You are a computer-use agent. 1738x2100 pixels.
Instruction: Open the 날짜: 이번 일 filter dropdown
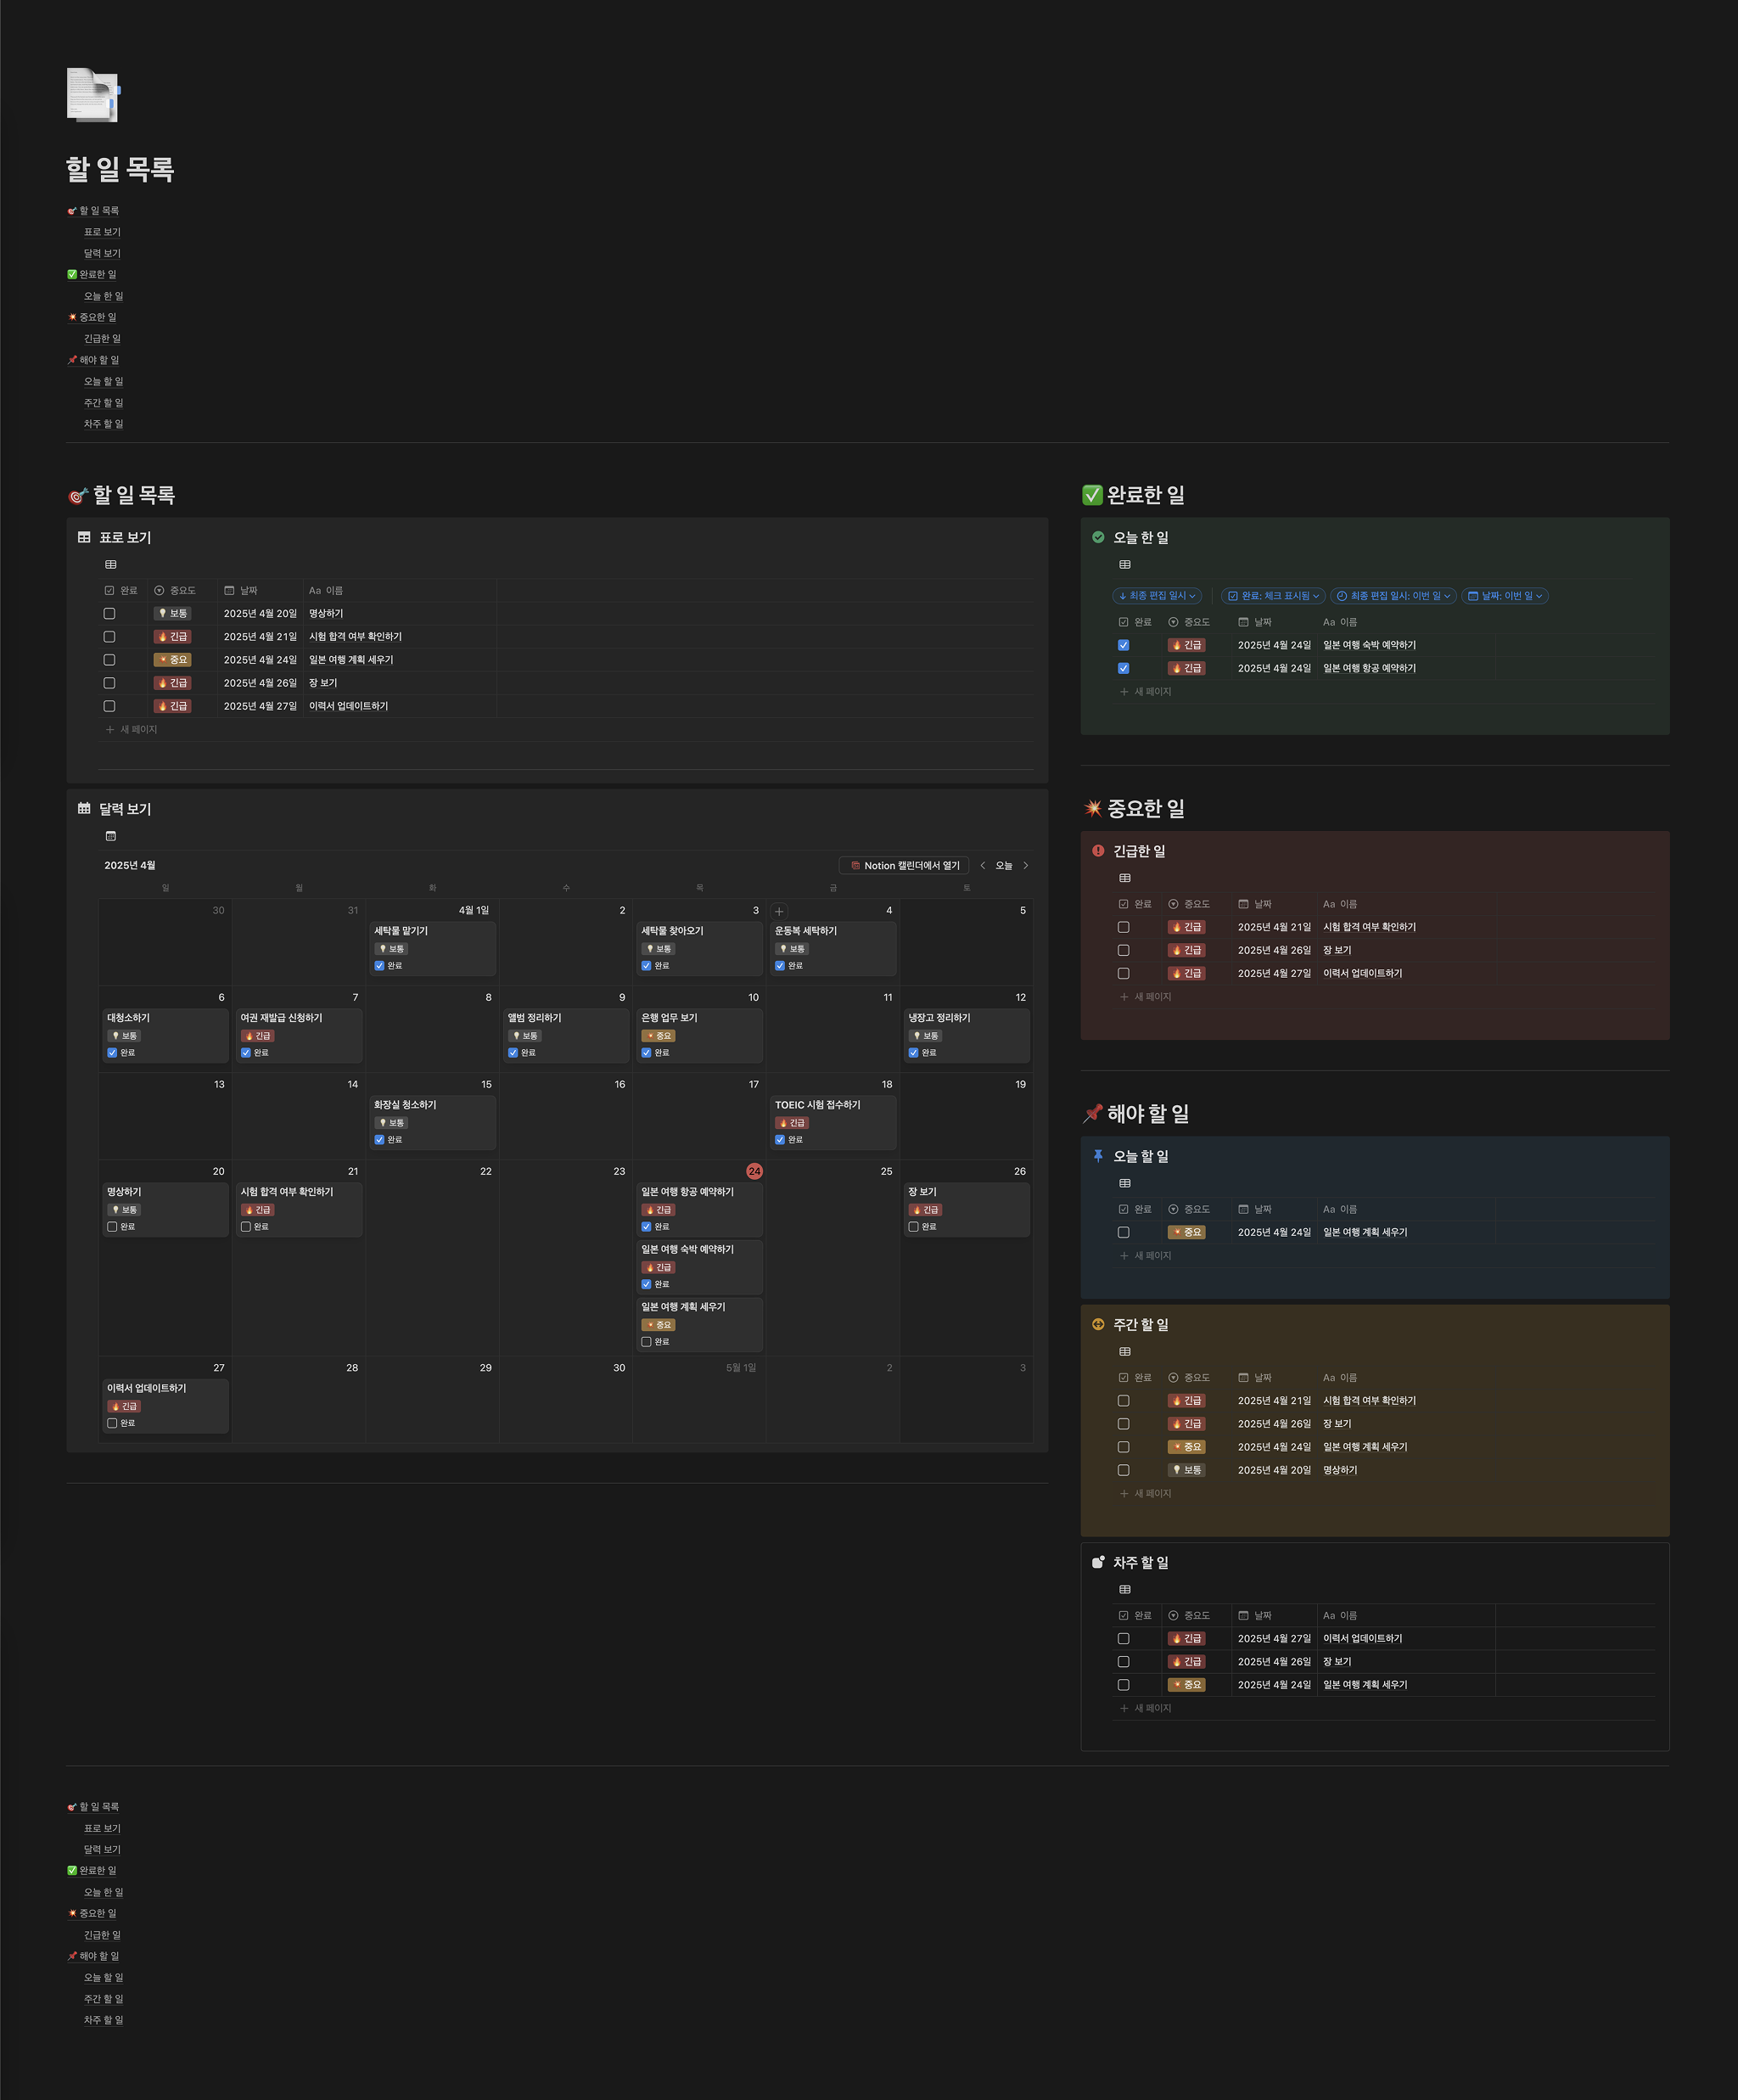[1505, 596]
